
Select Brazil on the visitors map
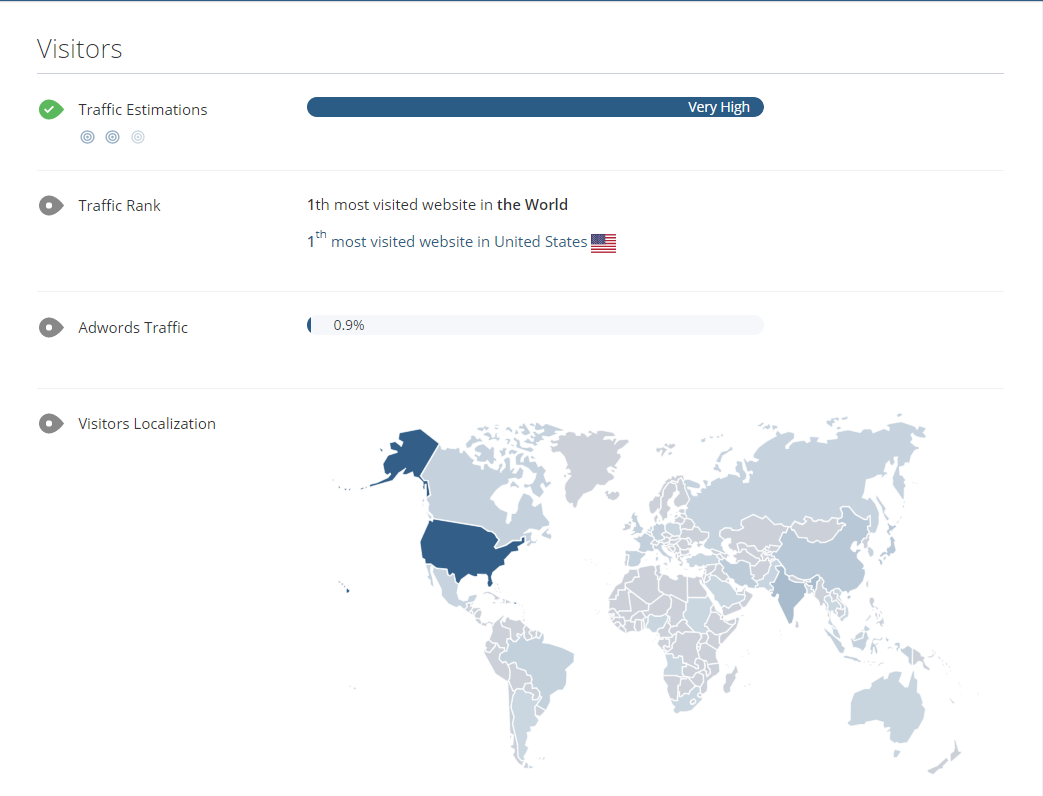pyautogui.click(x=540, y=665)
